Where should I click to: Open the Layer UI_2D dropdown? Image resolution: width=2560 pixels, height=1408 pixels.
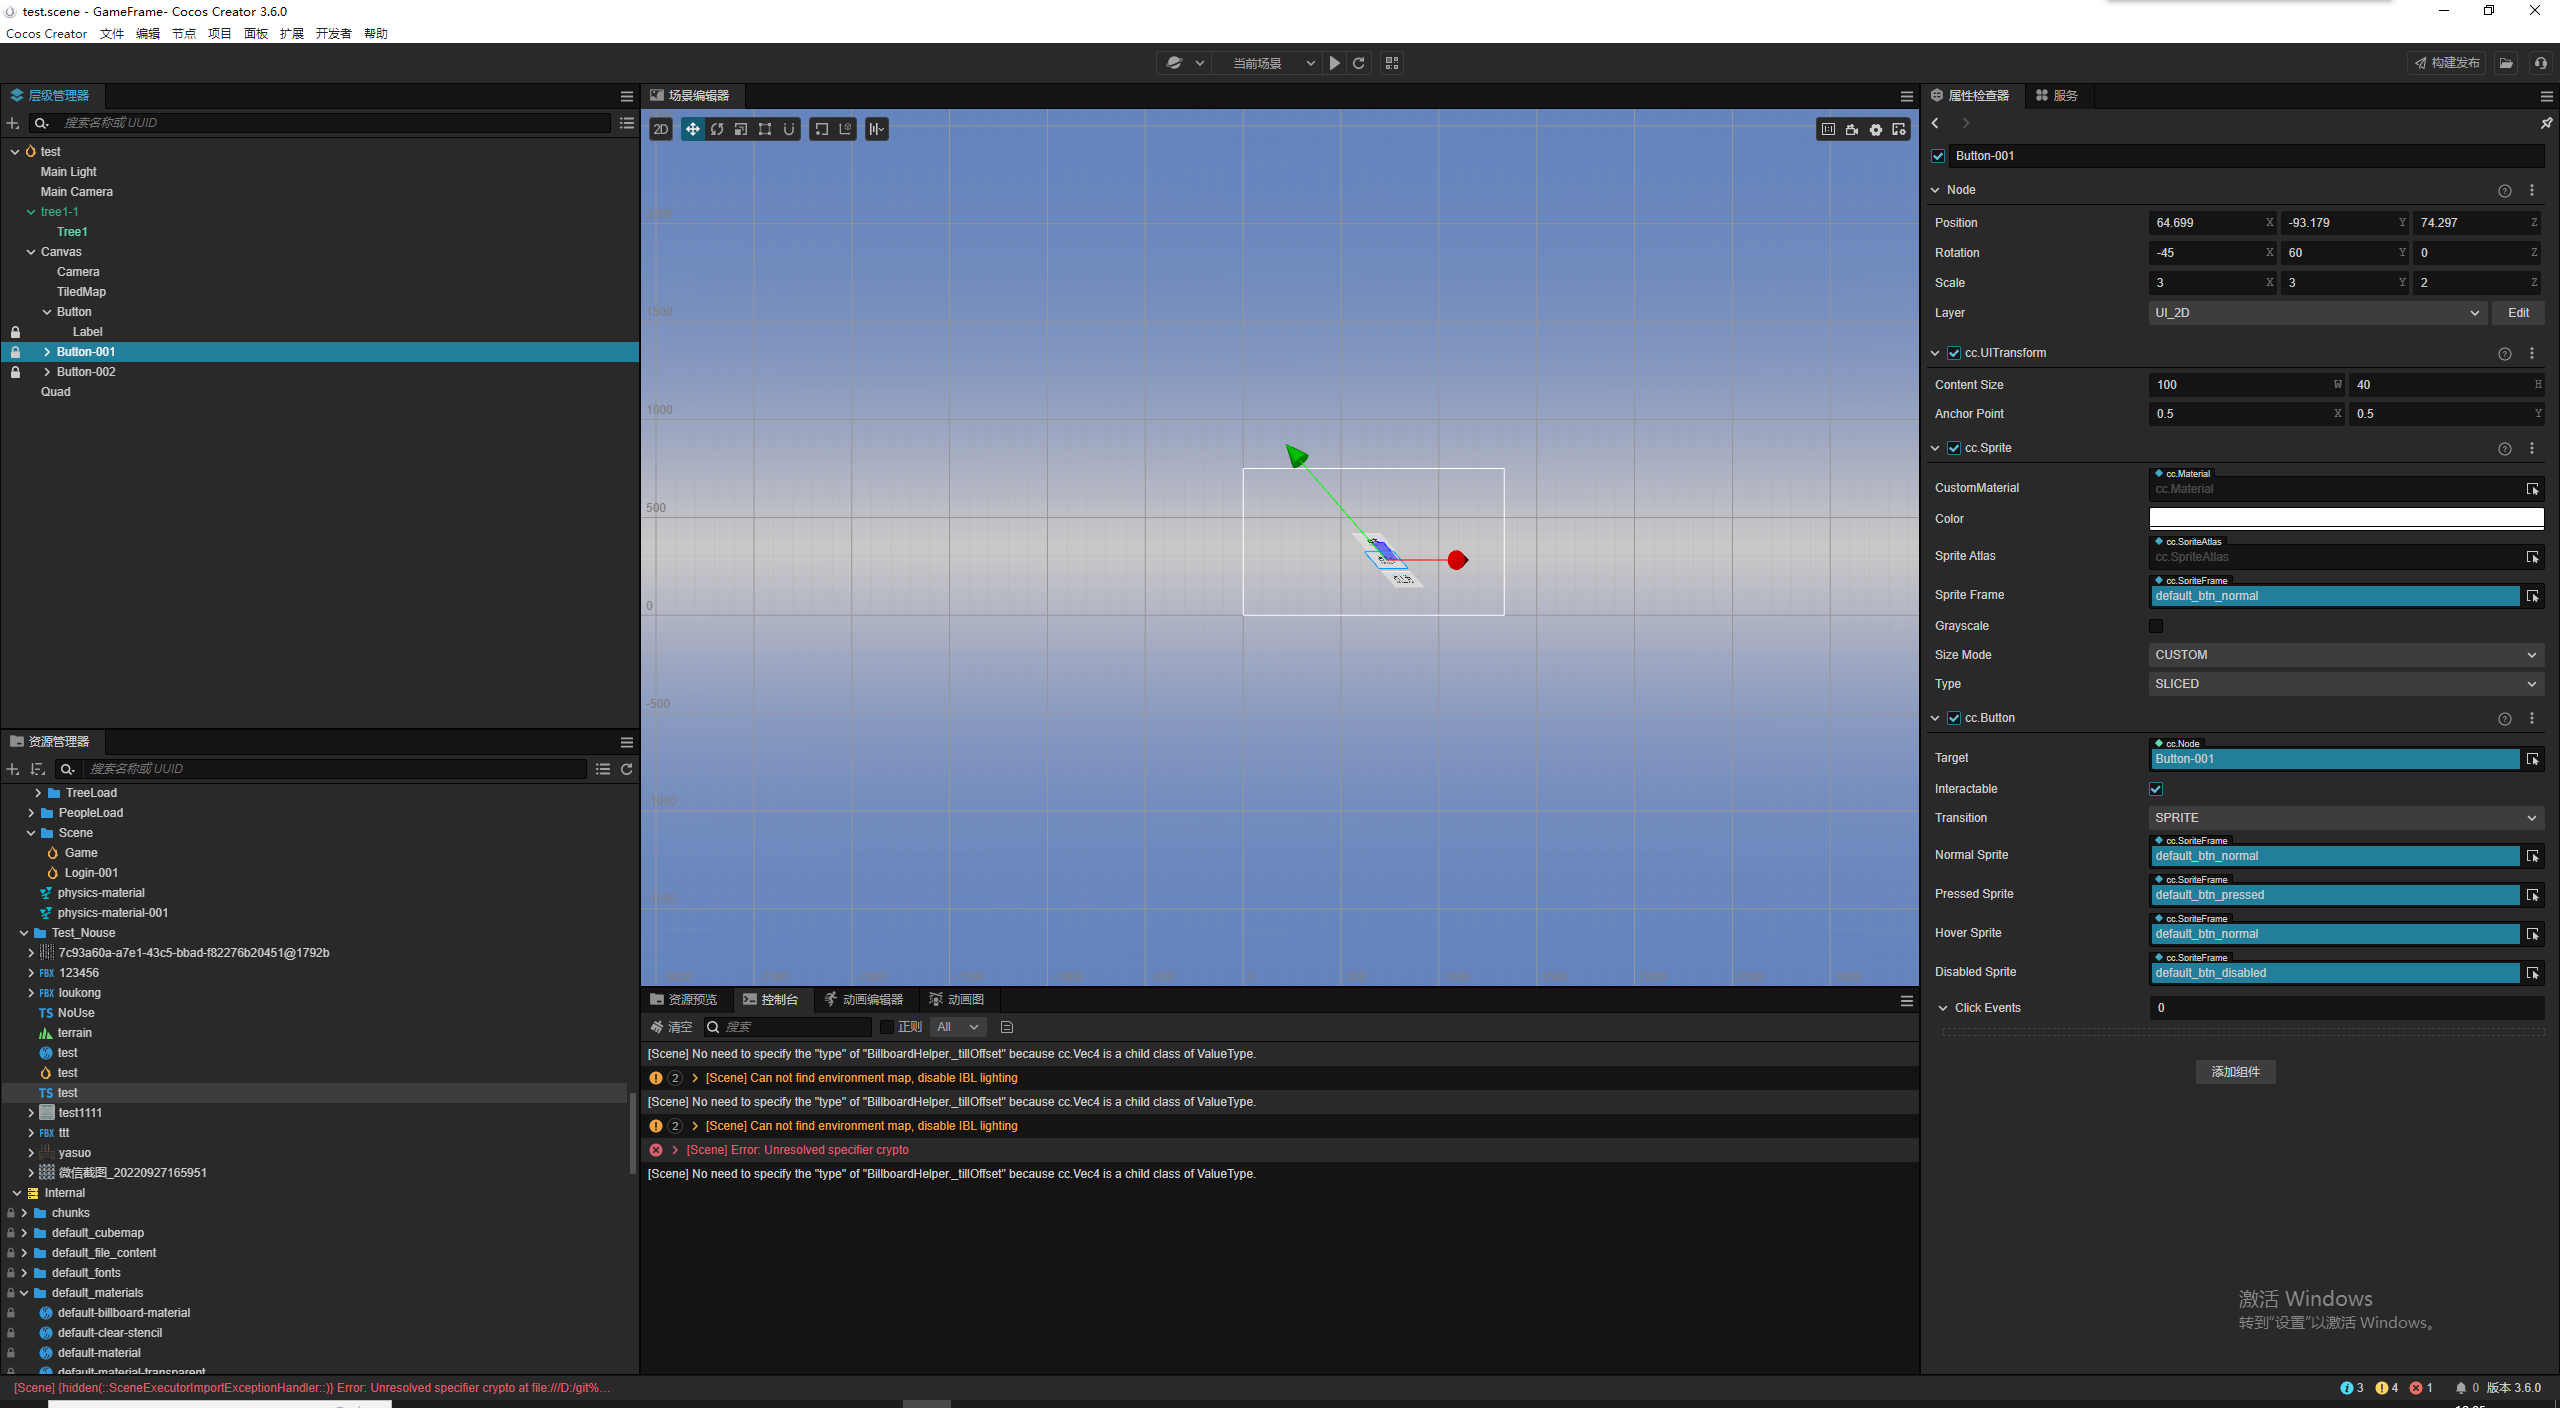coord(2317,313)
